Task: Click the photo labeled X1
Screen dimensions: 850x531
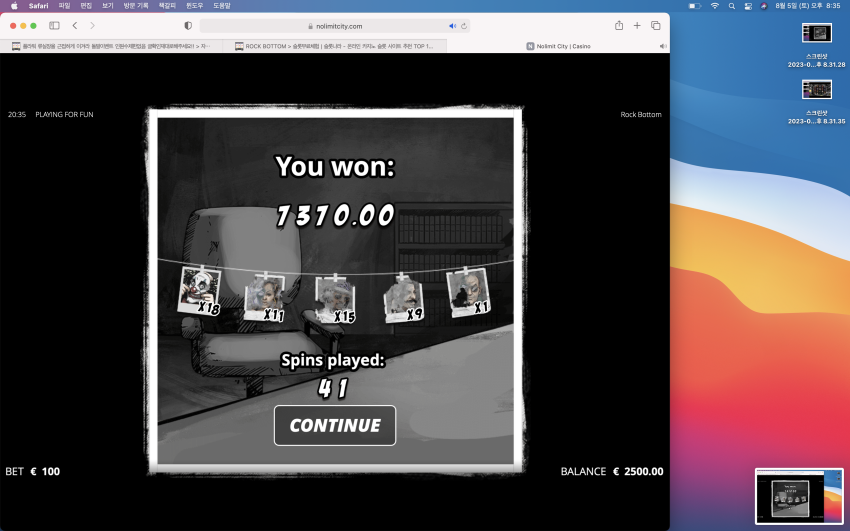Action: [x=468, y=292]
